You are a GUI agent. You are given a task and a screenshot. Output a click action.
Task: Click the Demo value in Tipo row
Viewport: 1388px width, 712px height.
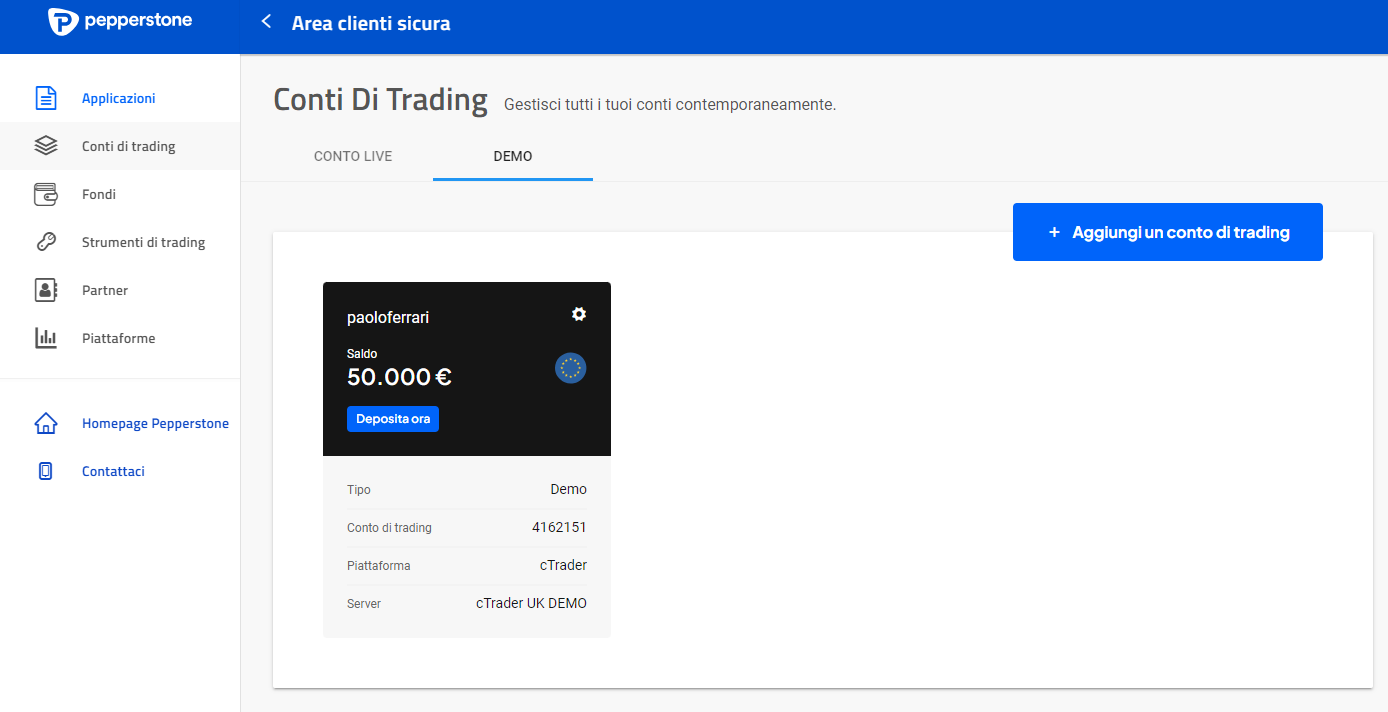(x=569, y=489)
